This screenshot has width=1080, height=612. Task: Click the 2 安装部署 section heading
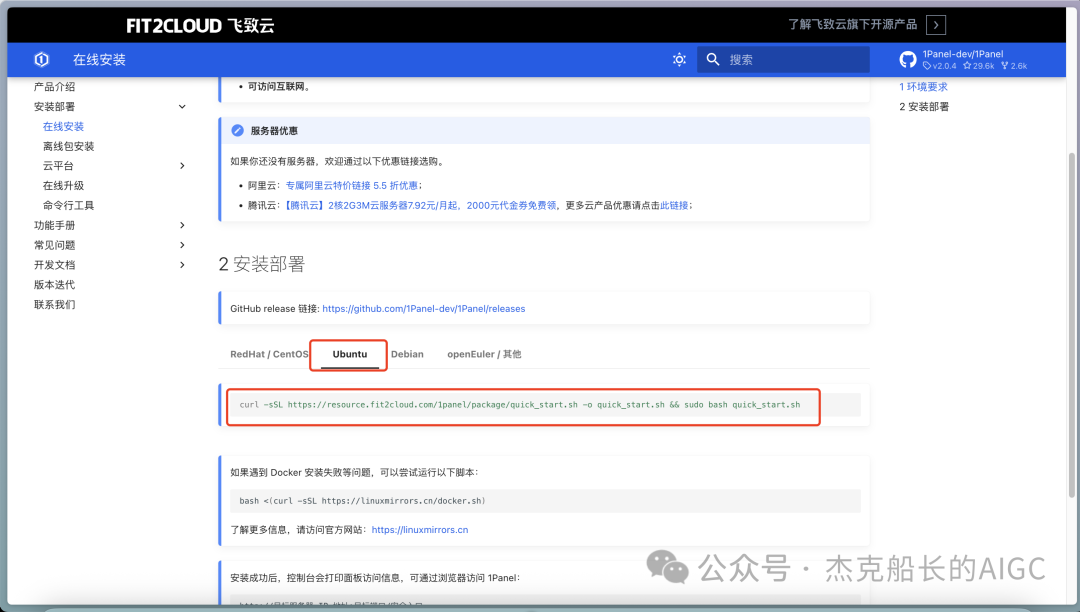(x=262, y=264)
